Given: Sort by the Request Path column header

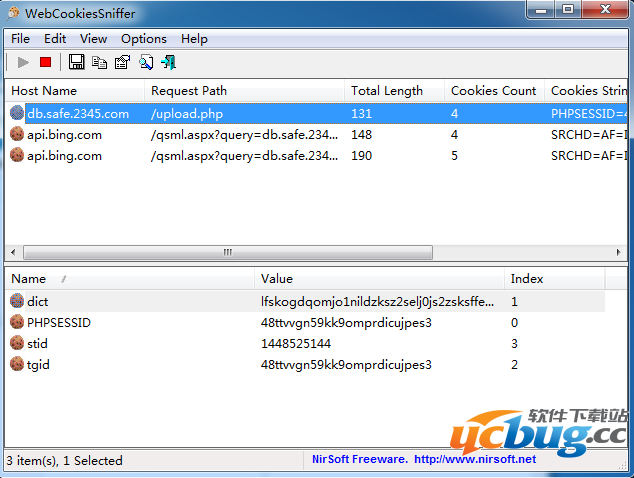Looking at the screenshot, I should point(245,91).
